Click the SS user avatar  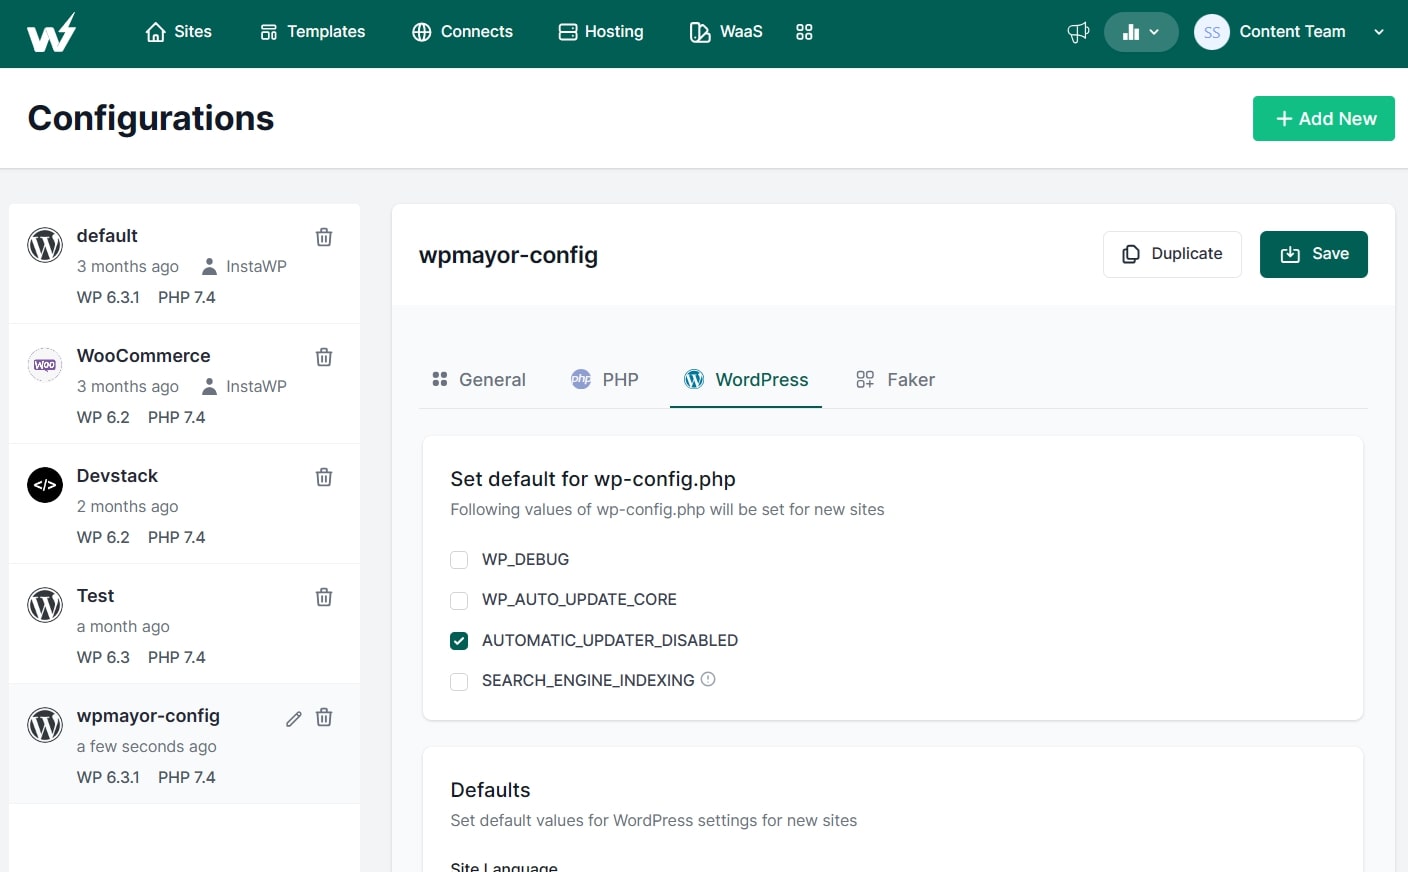pos(1212,32)
